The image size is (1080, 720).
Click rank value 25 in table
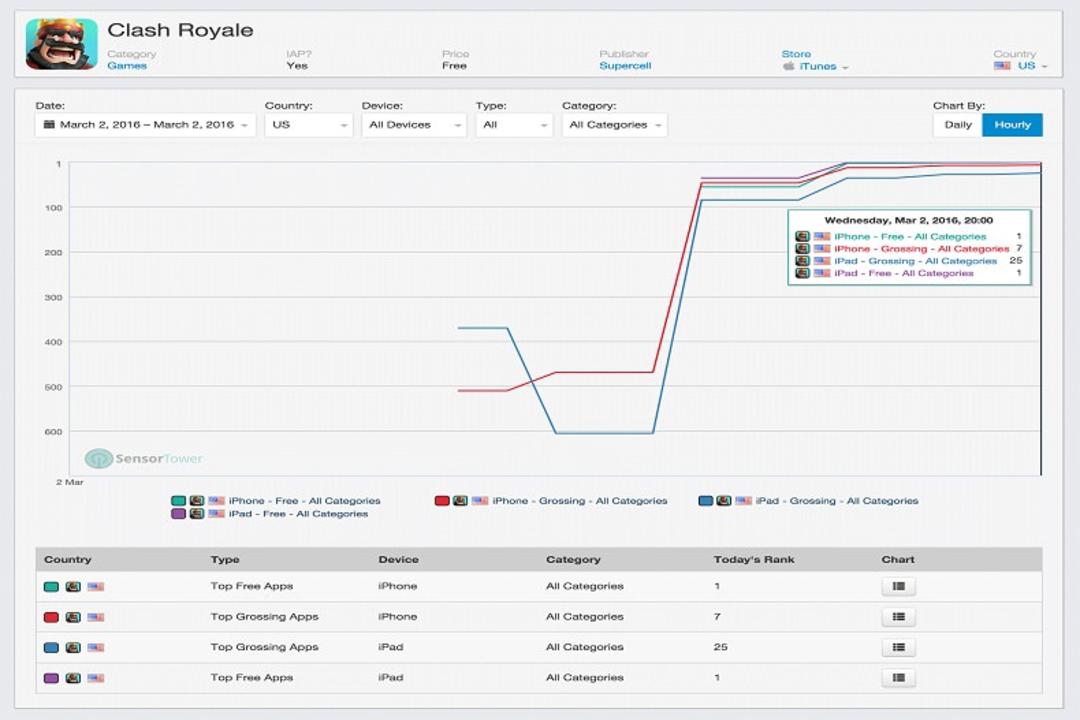point(720,647)
